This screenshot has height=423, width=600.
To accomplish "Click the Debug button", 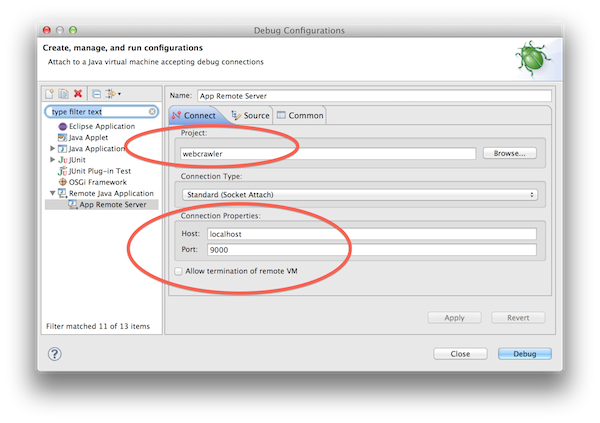I will (525, 354).
